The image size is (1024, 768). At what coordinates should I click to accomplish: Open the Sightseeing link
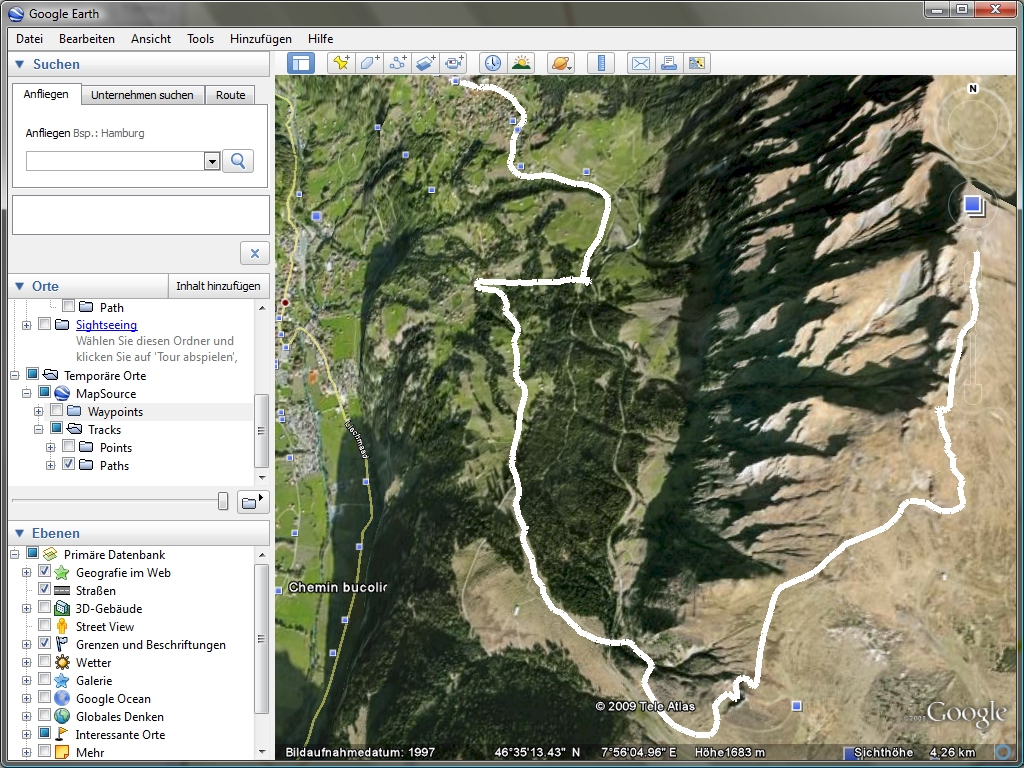[106, 325]
